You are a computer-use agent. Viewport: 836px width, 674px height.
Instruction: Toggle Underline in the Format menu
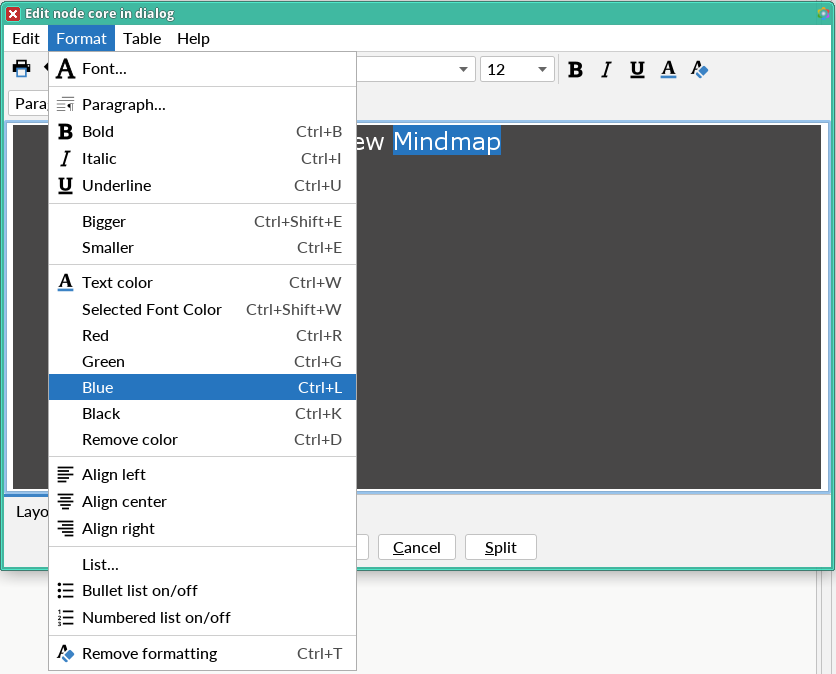point(116,186)
